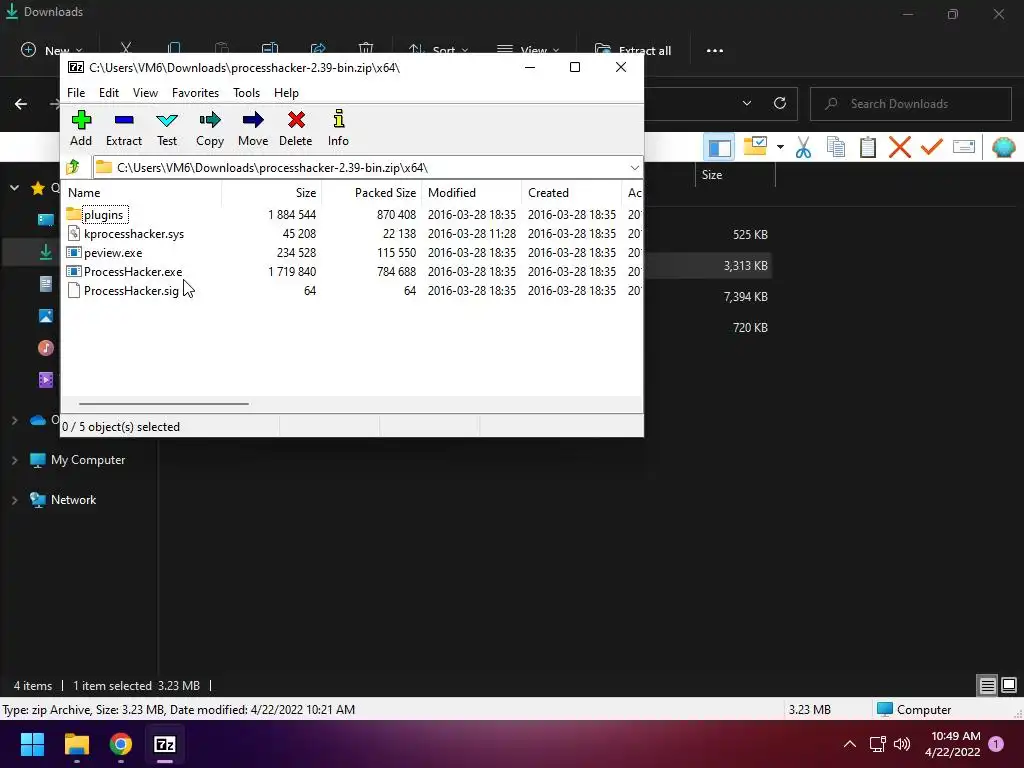Go up one folder level in 7-Zip
The height and width of the screenshot is (768, 1024).
pyautogui.click(x=73, y=167)
